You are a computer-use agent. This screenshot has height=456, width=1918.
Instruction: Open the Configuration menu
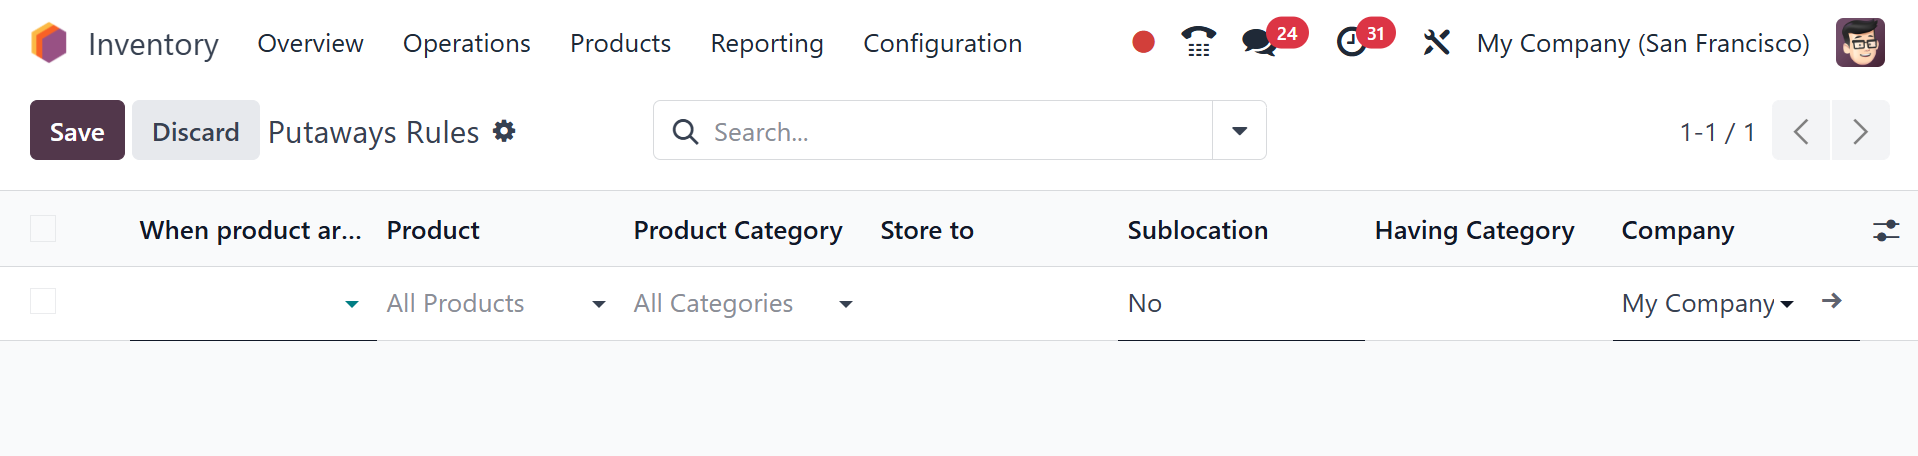coord(942,44)
